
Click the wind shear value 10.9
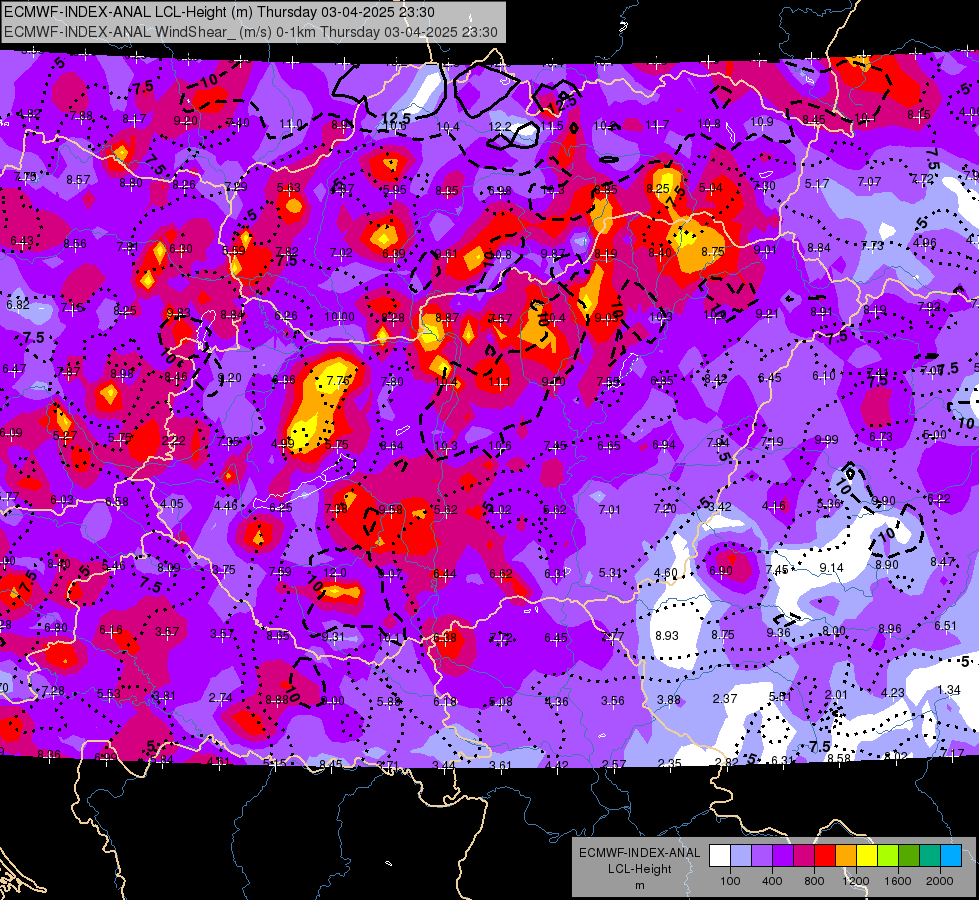[x=762, y=122]
